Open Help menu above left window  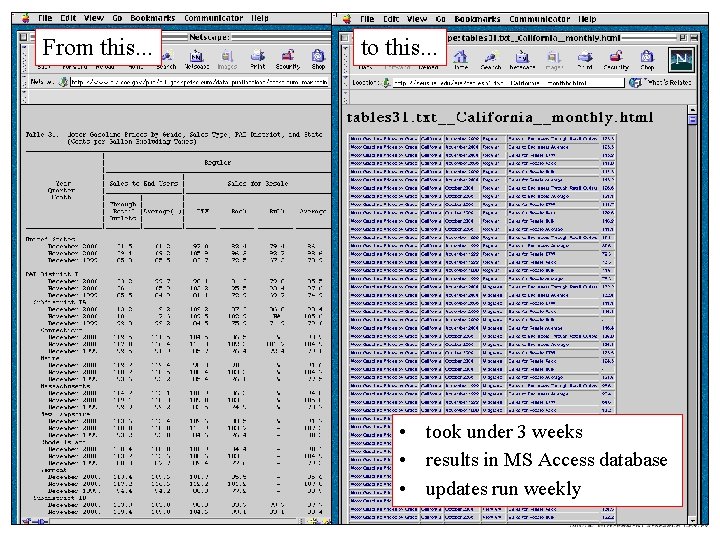pyautogui.click(x=259, y=18)
